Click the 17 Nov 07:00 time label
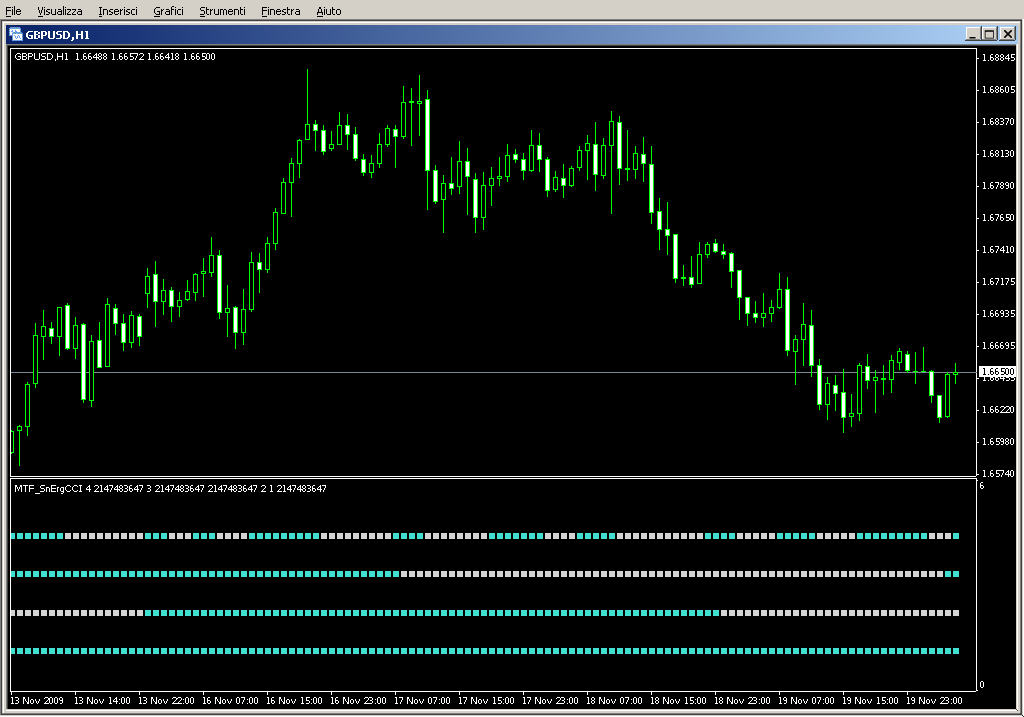1024x717 pixels. [422, 701]
